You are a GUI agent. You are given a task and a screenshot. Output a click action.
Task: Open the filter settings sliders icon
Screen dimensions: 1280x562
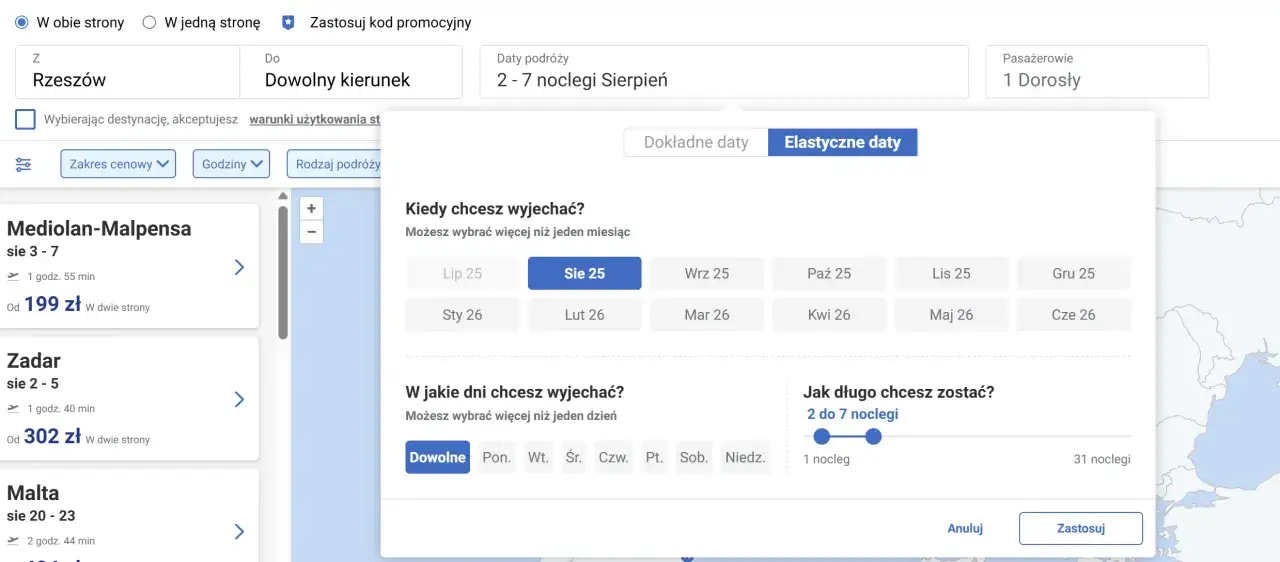point(23,164)
